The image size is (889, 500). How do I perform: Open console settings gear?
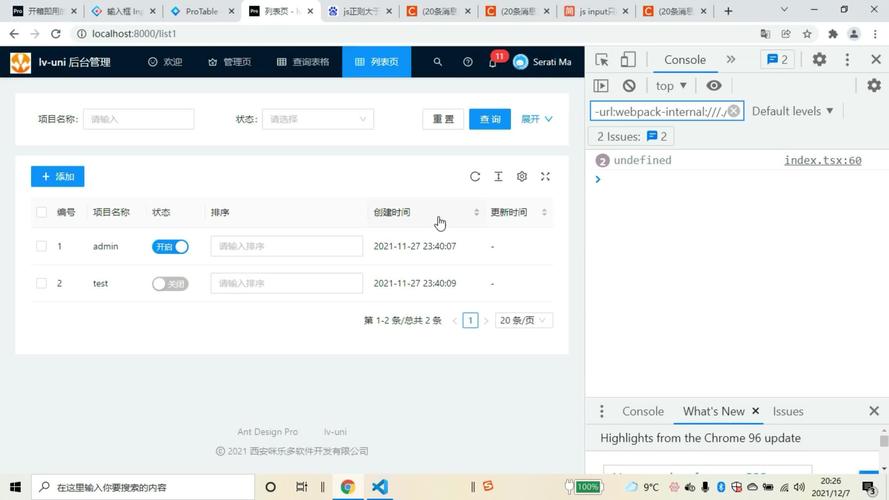point(874,86)
